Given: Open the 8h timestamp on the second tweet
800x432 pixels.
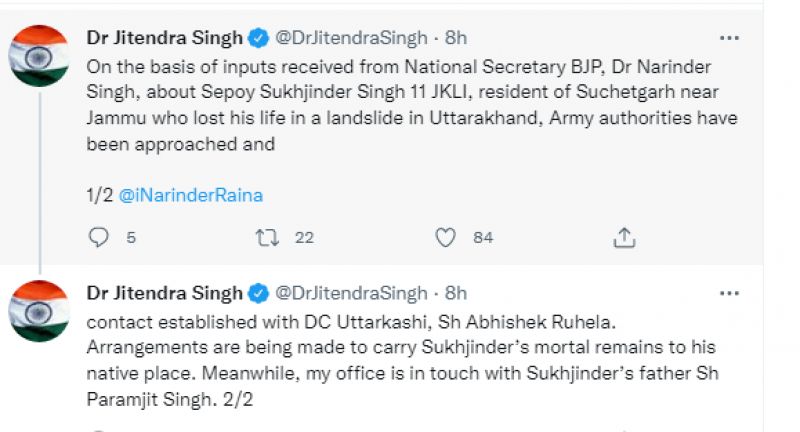Looking at the screenshot, I should 456,293.
